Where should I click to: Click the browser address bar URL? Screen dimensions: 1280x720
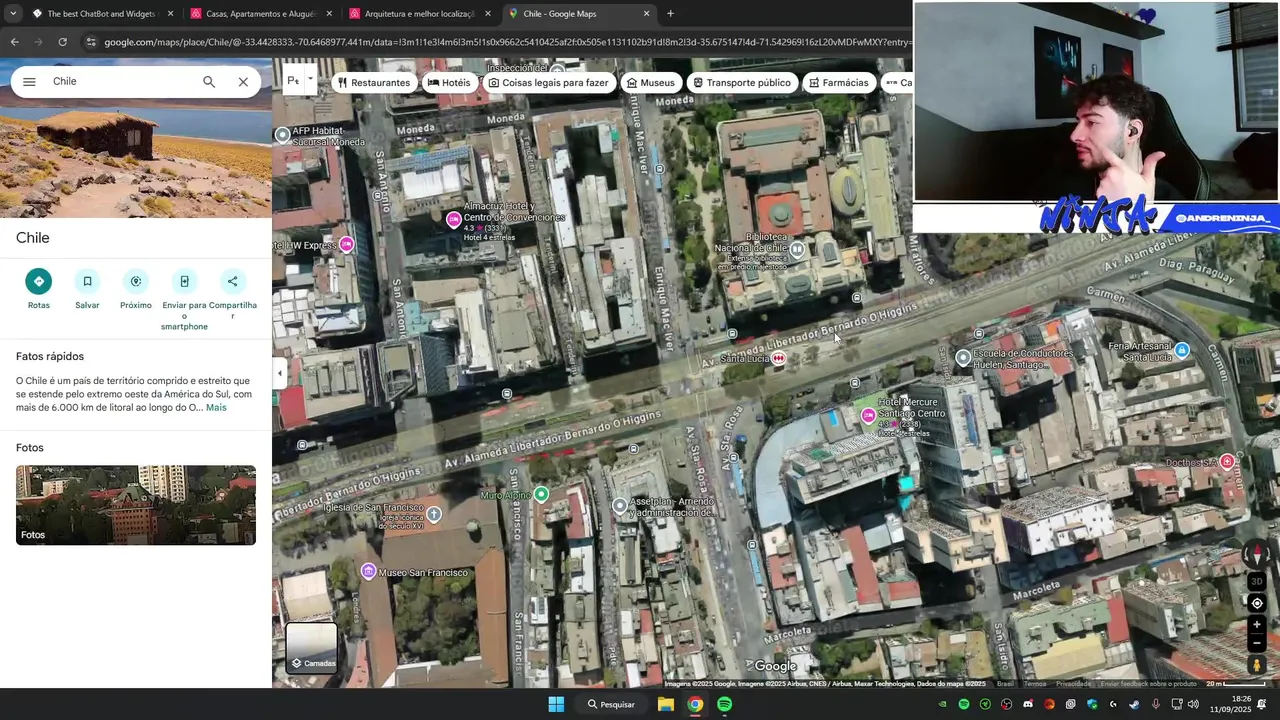click(507, 42)
